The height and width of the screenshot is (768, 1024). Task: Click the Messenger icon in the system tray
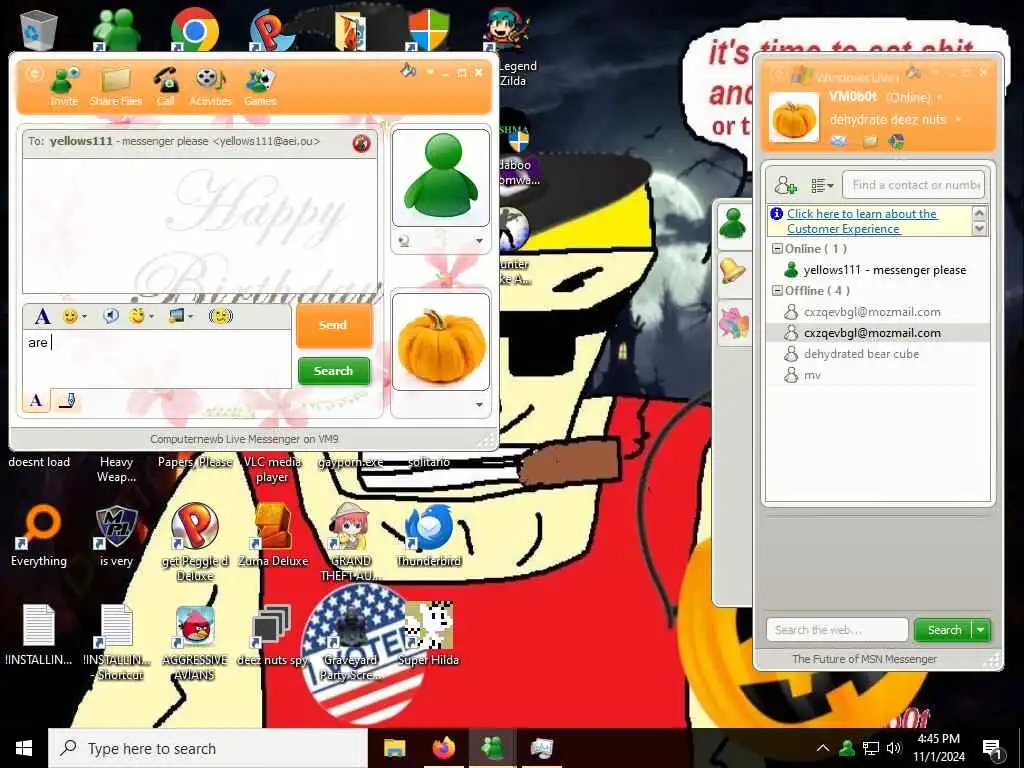[x=847, y=748]
